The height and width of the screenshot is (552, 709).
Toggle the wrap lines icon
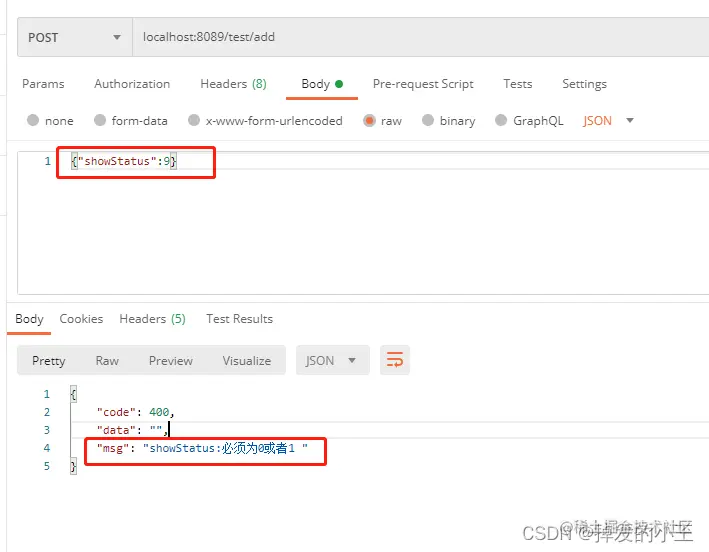coord(395,360)
